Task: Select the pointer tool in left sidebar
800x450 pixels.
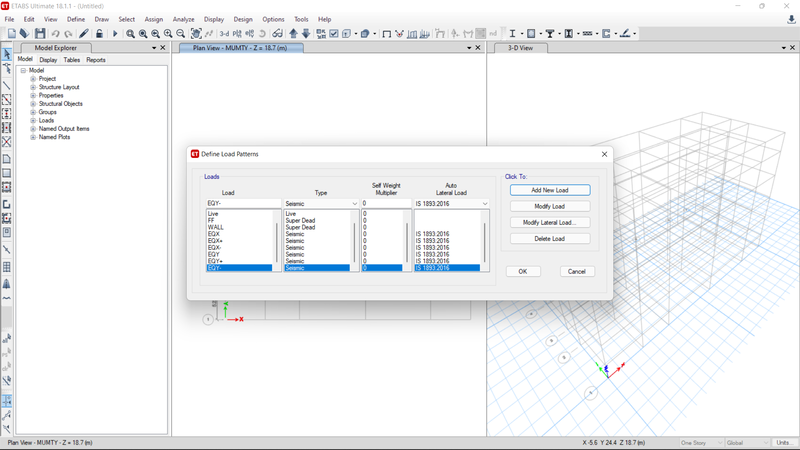Action: [7, 54]
